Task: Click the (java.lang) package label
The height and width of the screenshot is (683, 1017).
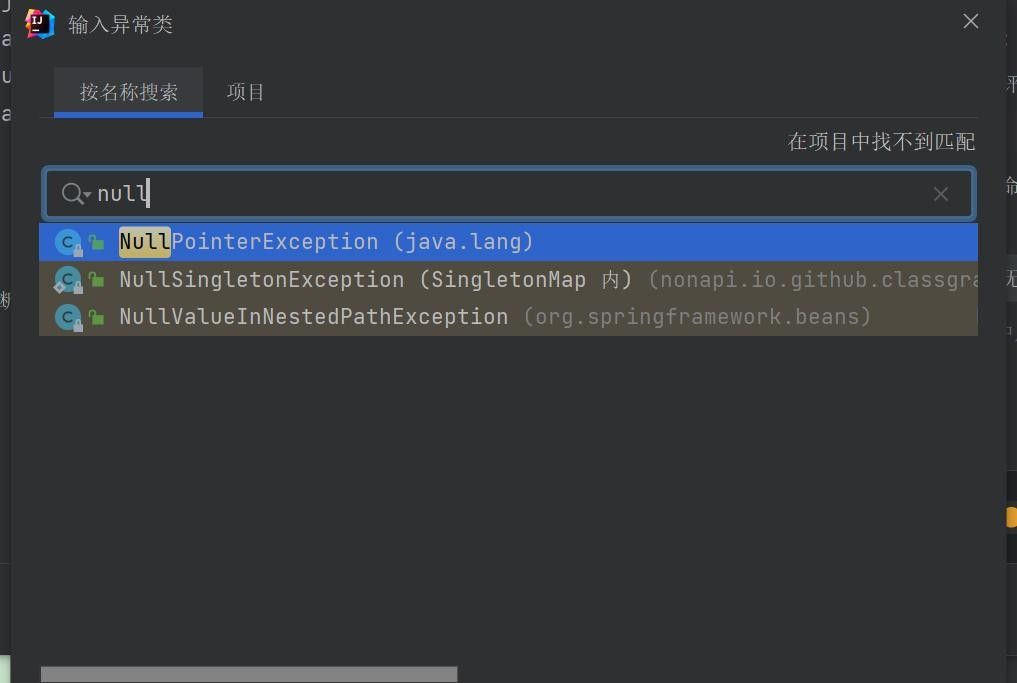Action: pyautogui.click(x=463, y=242)
